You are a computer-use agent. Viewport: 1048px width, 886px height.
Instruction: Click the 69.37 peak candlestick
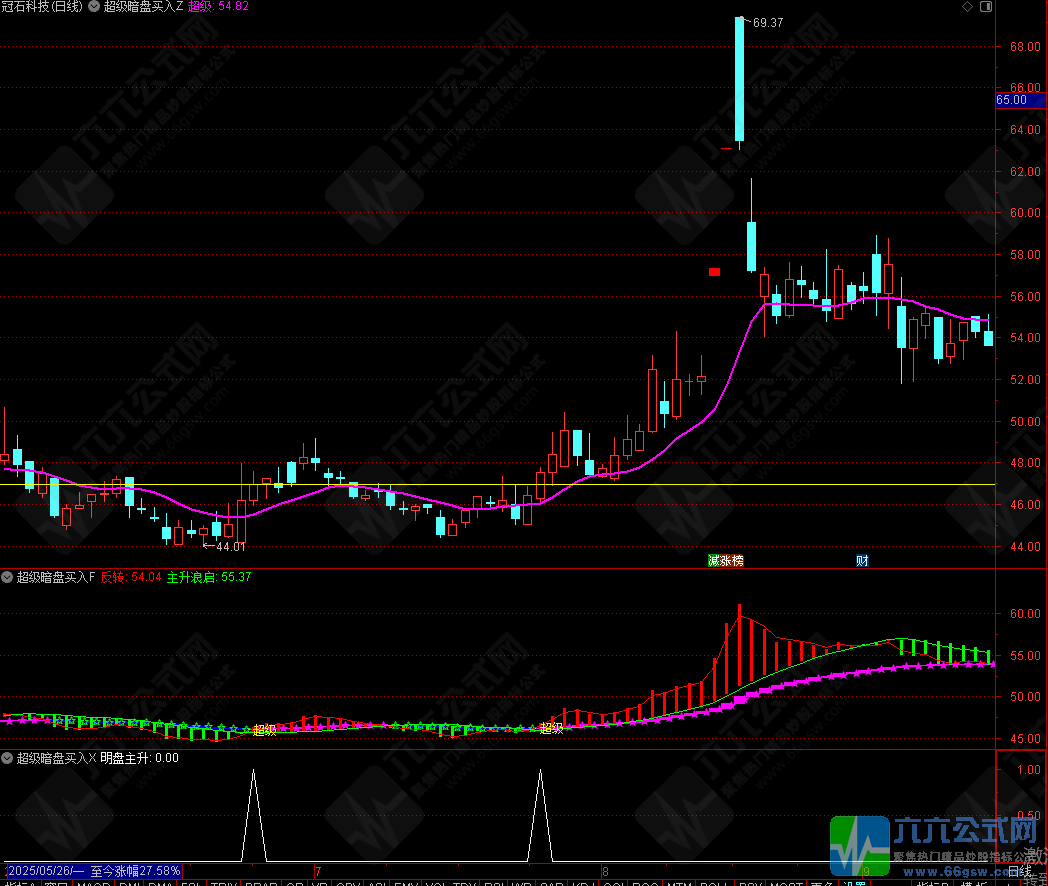tap(740, 80)
